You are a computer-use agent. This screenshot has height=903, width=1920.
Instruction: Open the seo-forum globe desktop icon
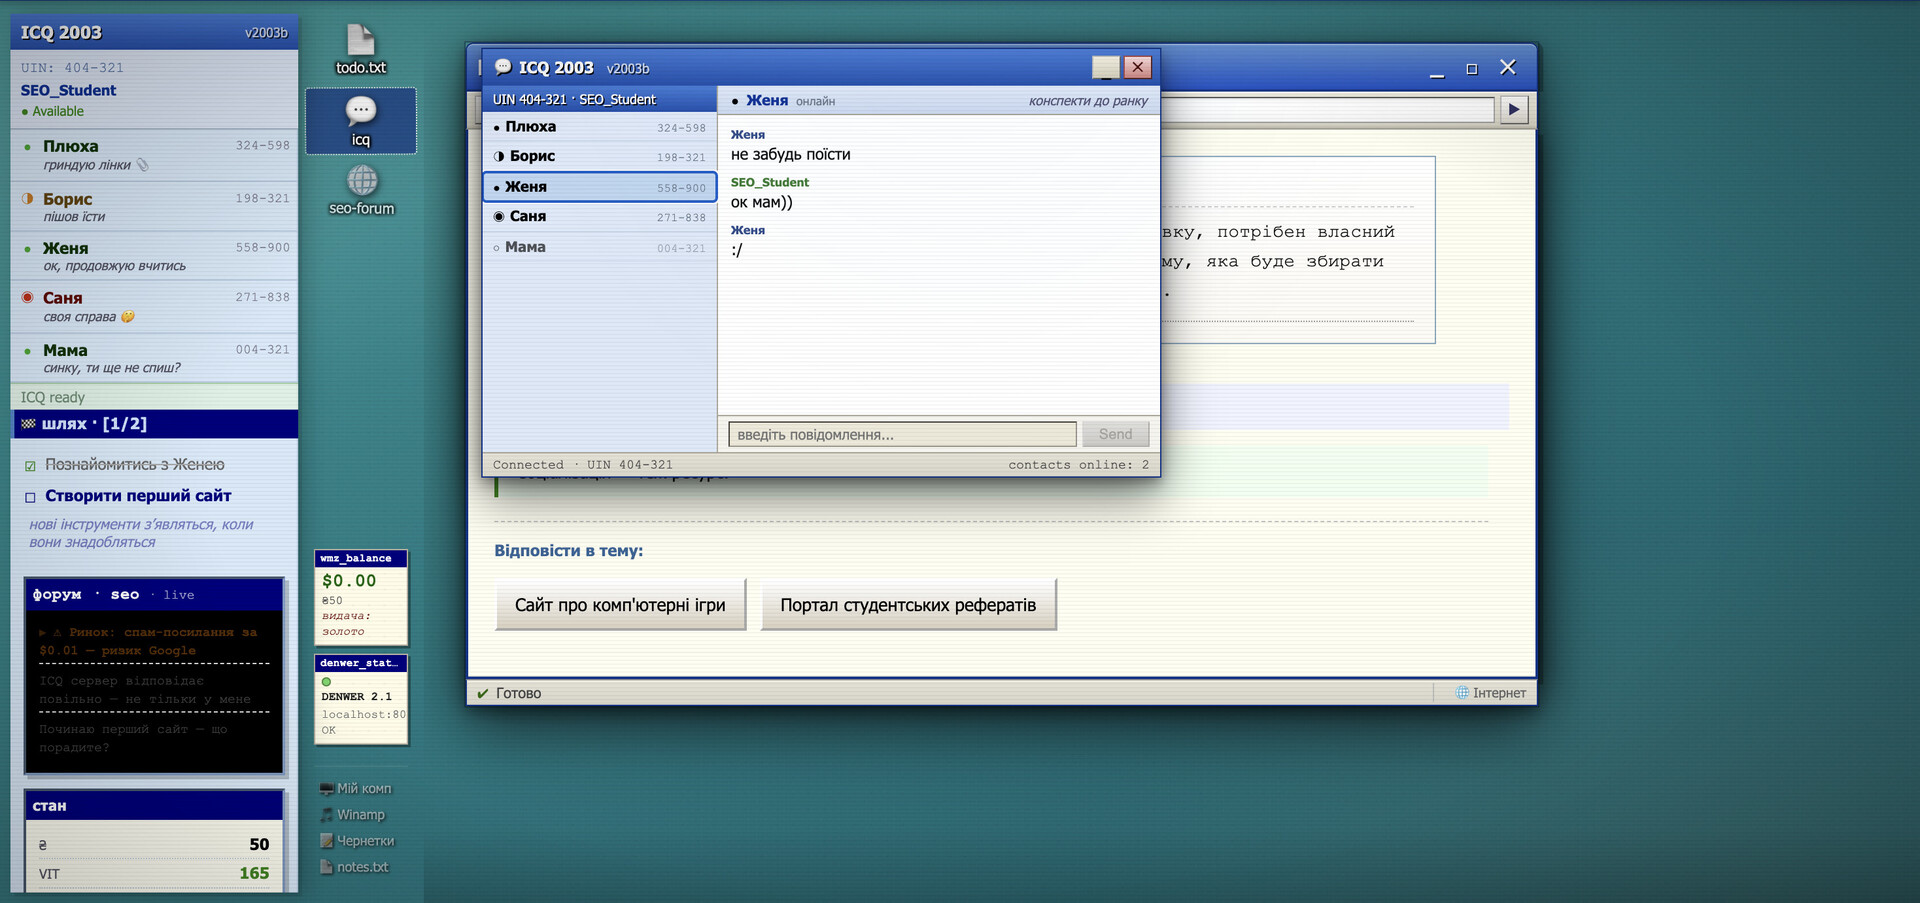pos(362,190)
